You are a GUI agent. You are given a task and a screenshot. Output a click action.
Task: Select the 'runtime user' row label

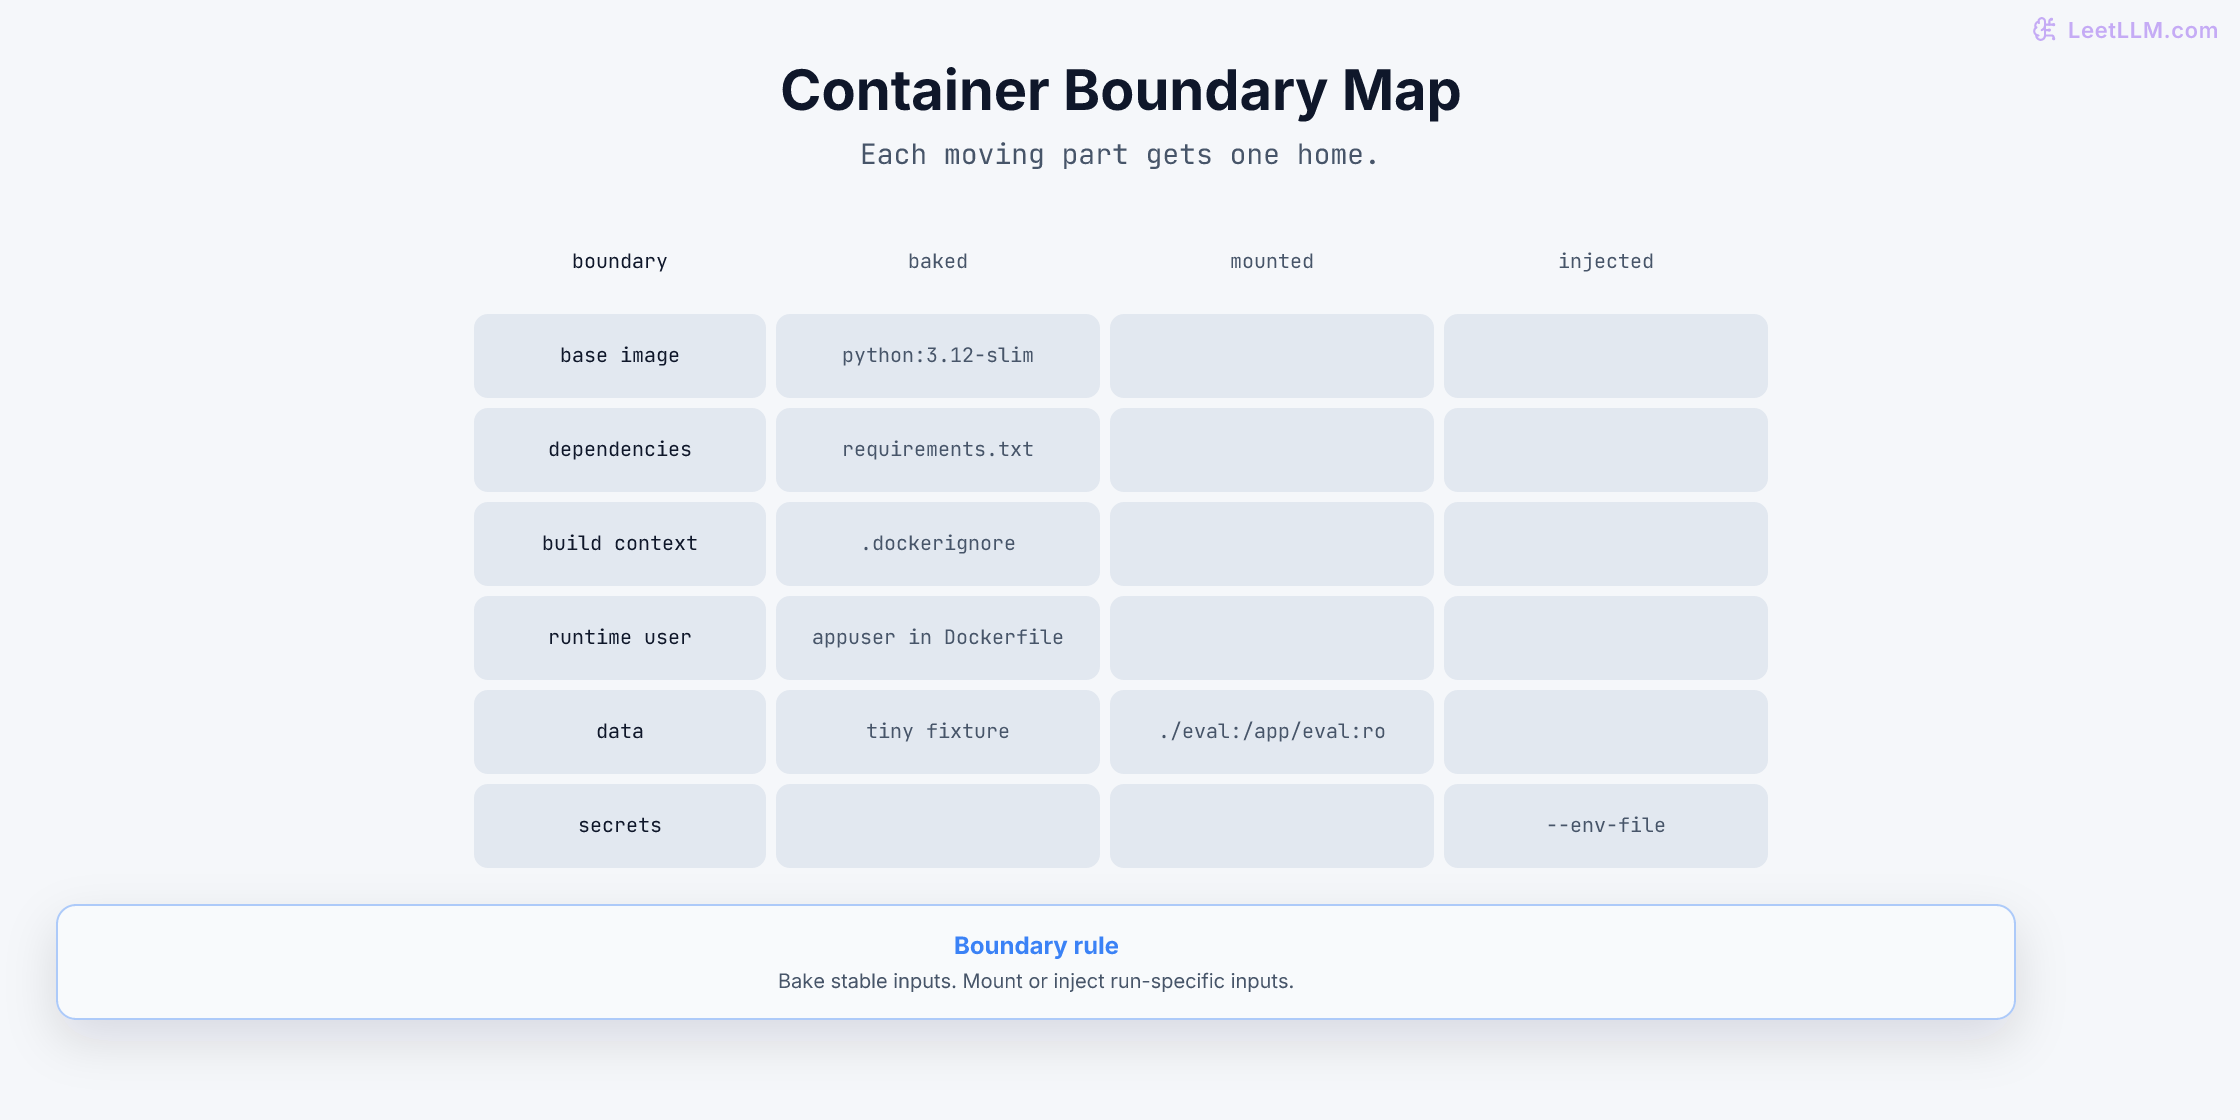click(620, 638)
